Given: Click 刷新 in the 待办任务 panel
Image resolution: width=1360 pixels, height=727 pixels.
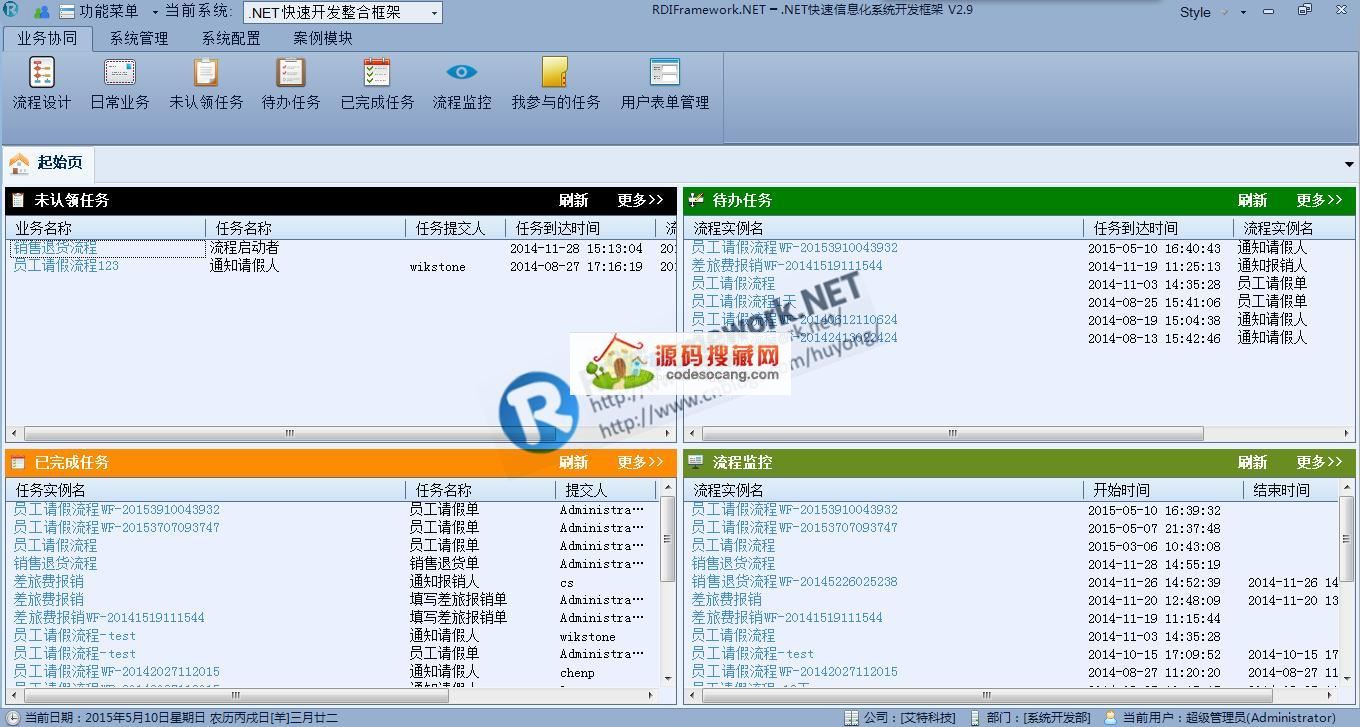Looking at the screenshot, I should (x=1252, y=200).
